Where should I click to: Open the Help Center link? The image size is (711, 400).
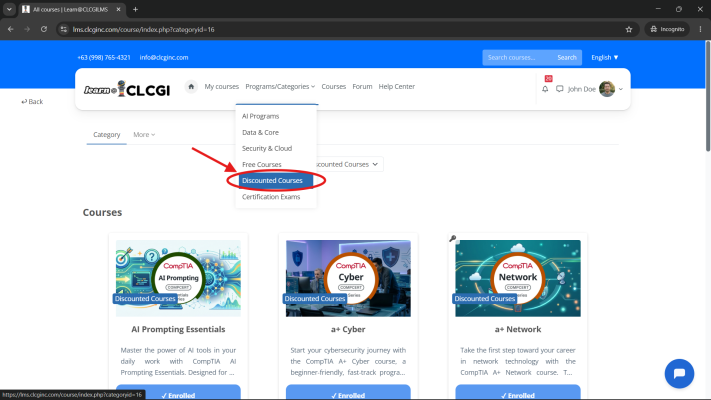coord(396,87)
